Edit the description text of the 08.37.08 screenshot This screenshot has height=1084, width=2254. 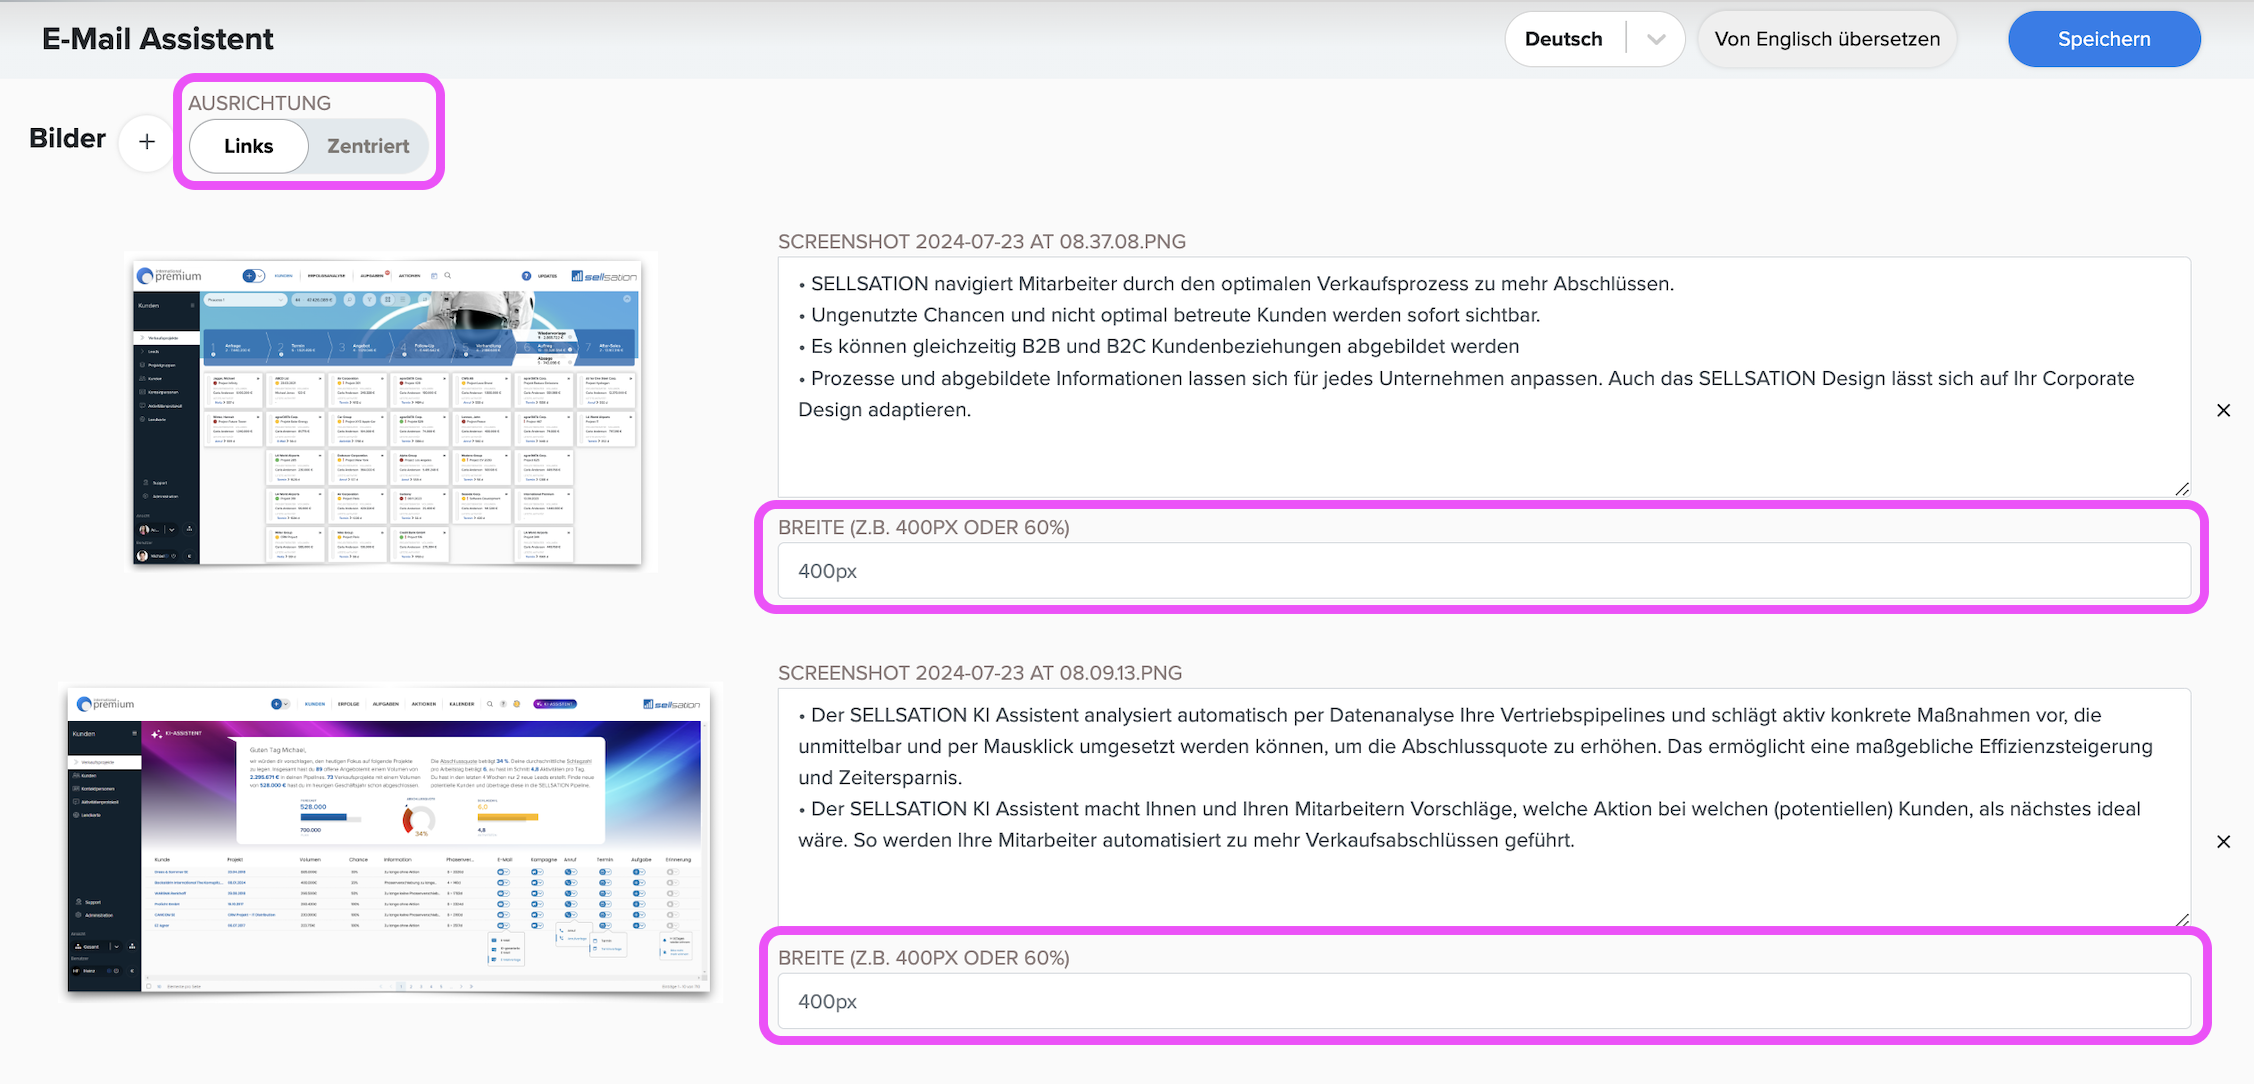point(1484,377)
